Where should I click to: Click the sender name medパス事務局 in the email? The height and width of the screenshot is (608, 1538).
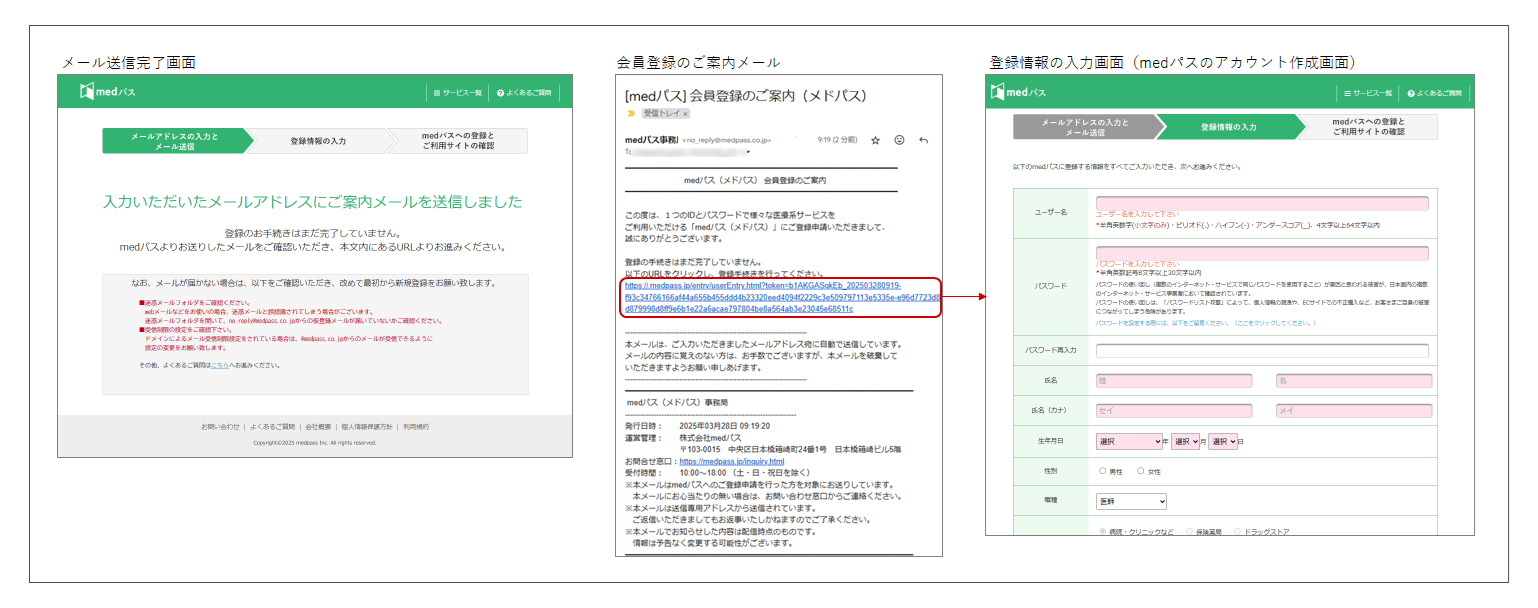651,141
